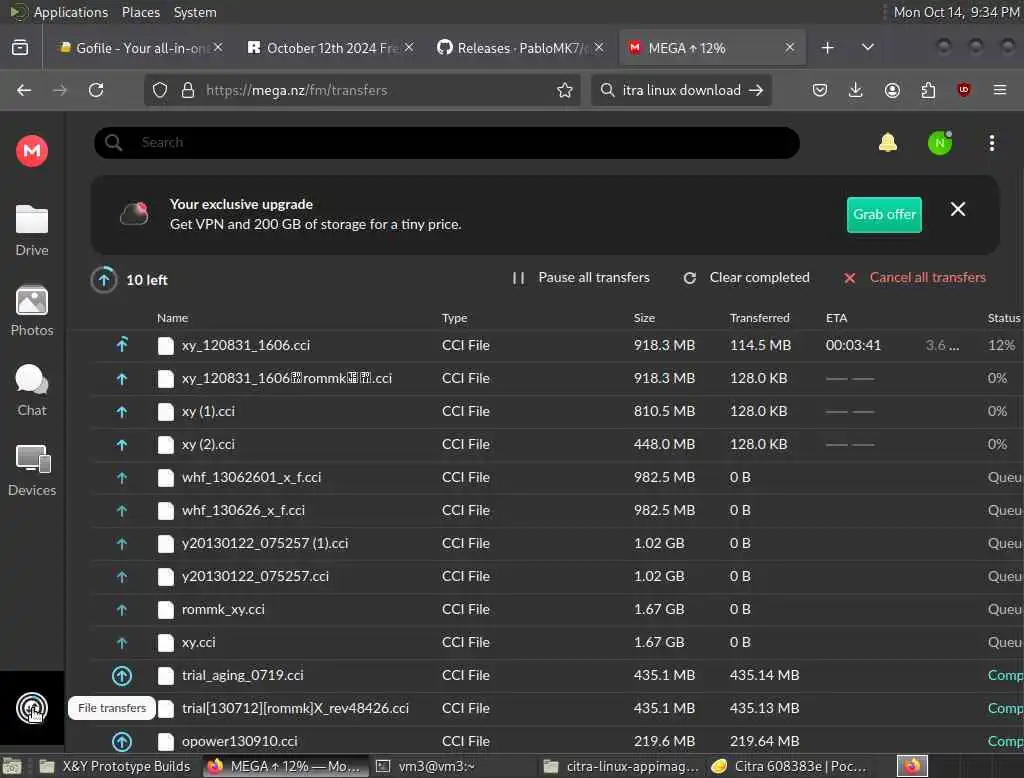
Task: Click the browser search box
Action: (681, 90)
